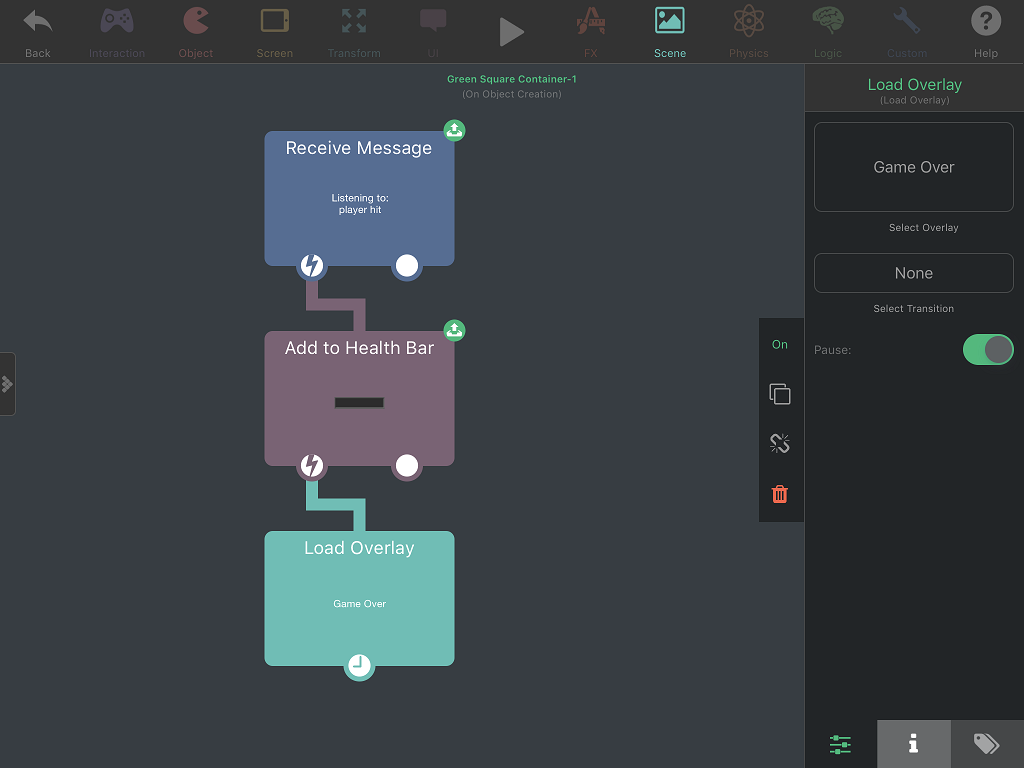The height and width of the screenshot is (768, 1024).
Task: Open the None transition selector
Action: pyautogui.click(x=914, y=273)
